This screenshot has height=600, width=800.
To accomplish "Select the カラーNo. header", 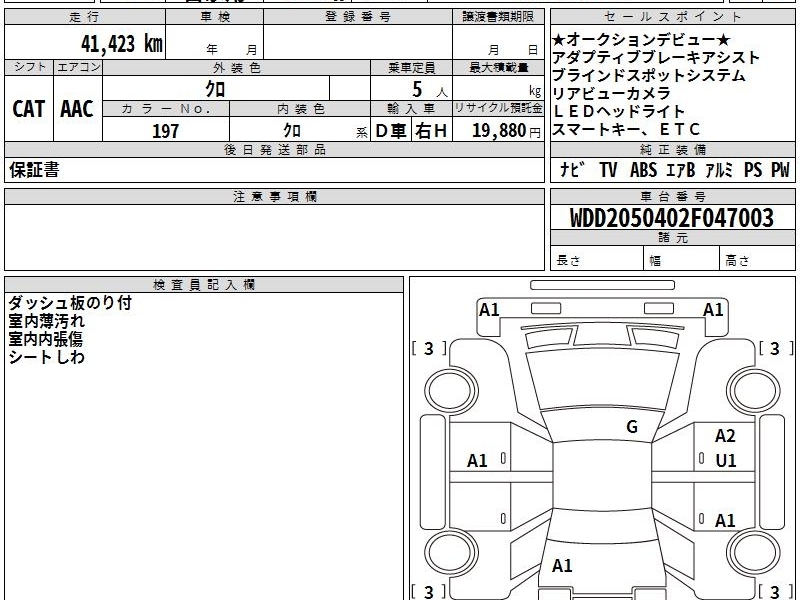I will click(x=166, y=109).
